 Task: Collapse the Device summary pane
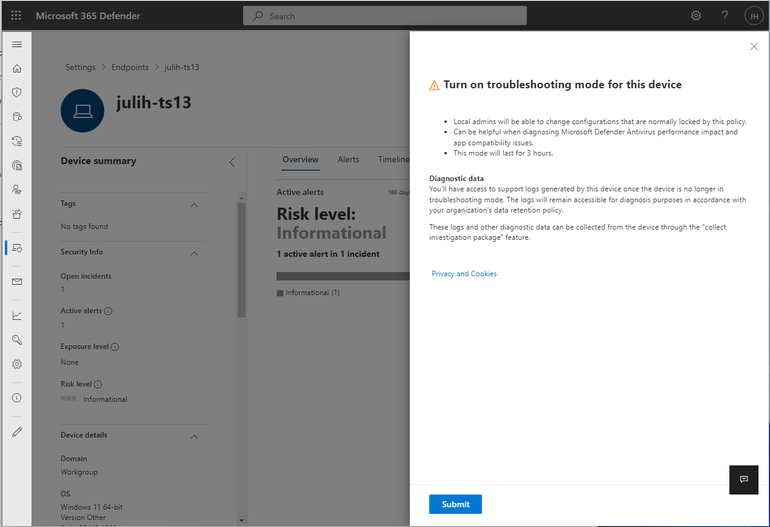tap(232, 162)
